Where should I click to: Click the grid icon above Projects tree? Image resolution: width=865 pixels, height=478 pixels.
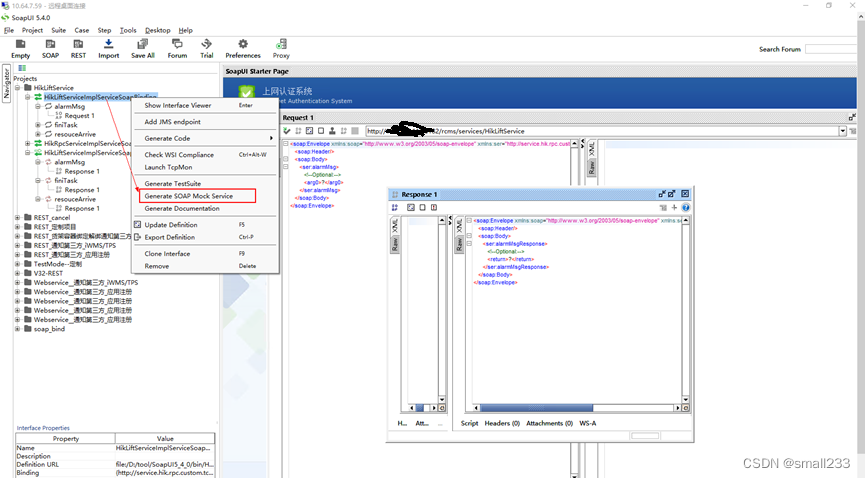tap(22, 68)
